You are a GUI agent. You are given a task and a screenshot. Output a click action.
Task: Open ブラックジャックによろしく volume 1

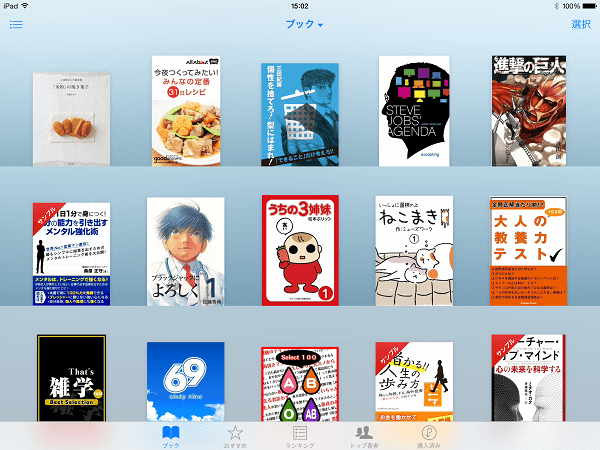tap(186, 251)
